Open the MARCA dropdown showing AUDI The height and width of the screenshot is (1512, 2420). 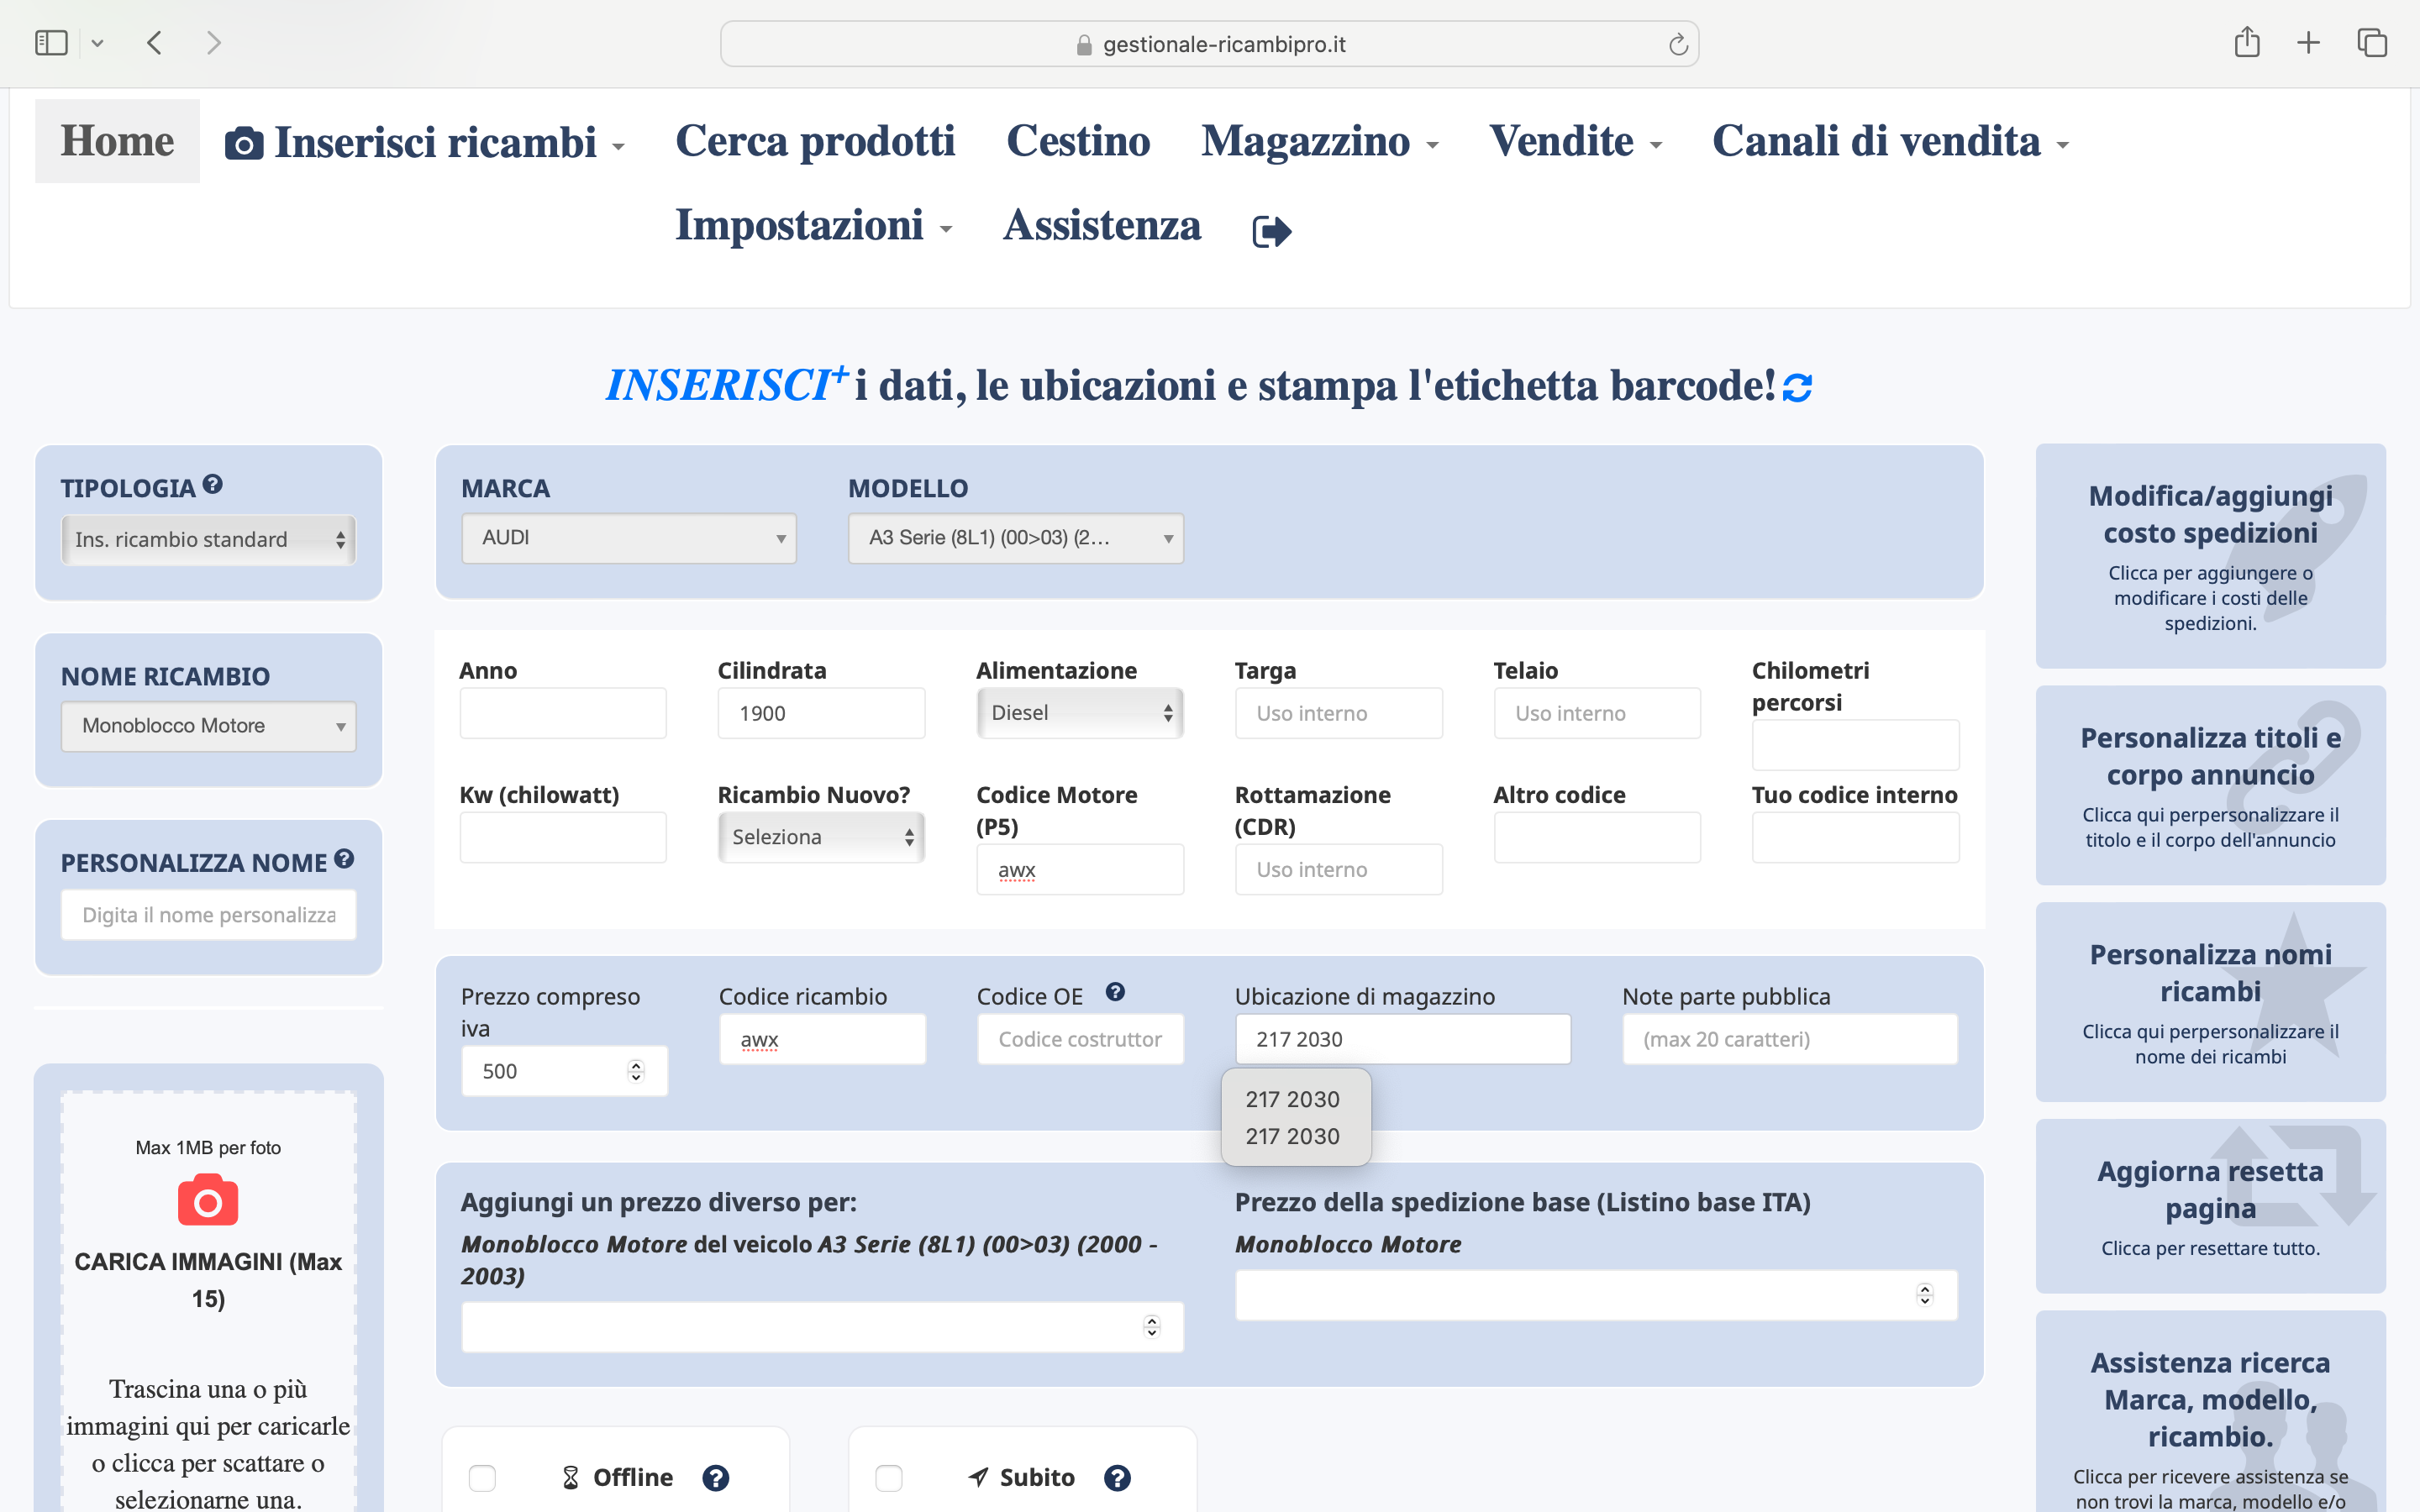click(628, 538)
